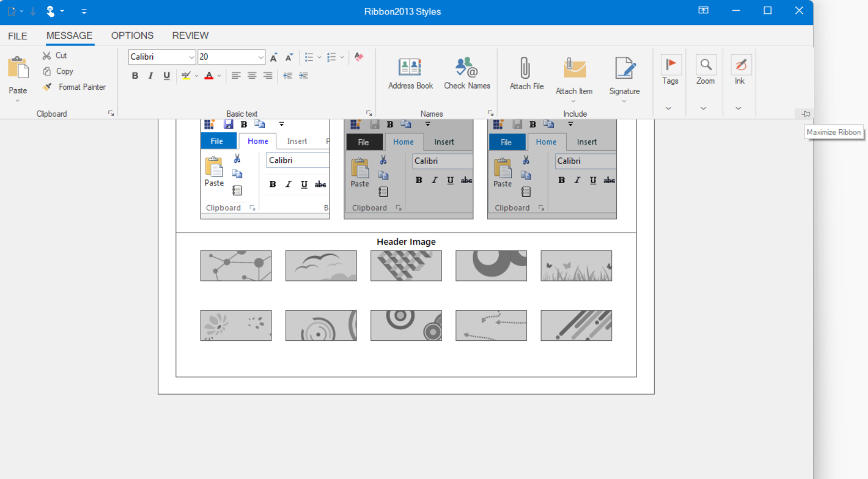868x479 pixels.
Task: Toggle Underline formatting in the ribbon
Action: [x=167, y=75]
